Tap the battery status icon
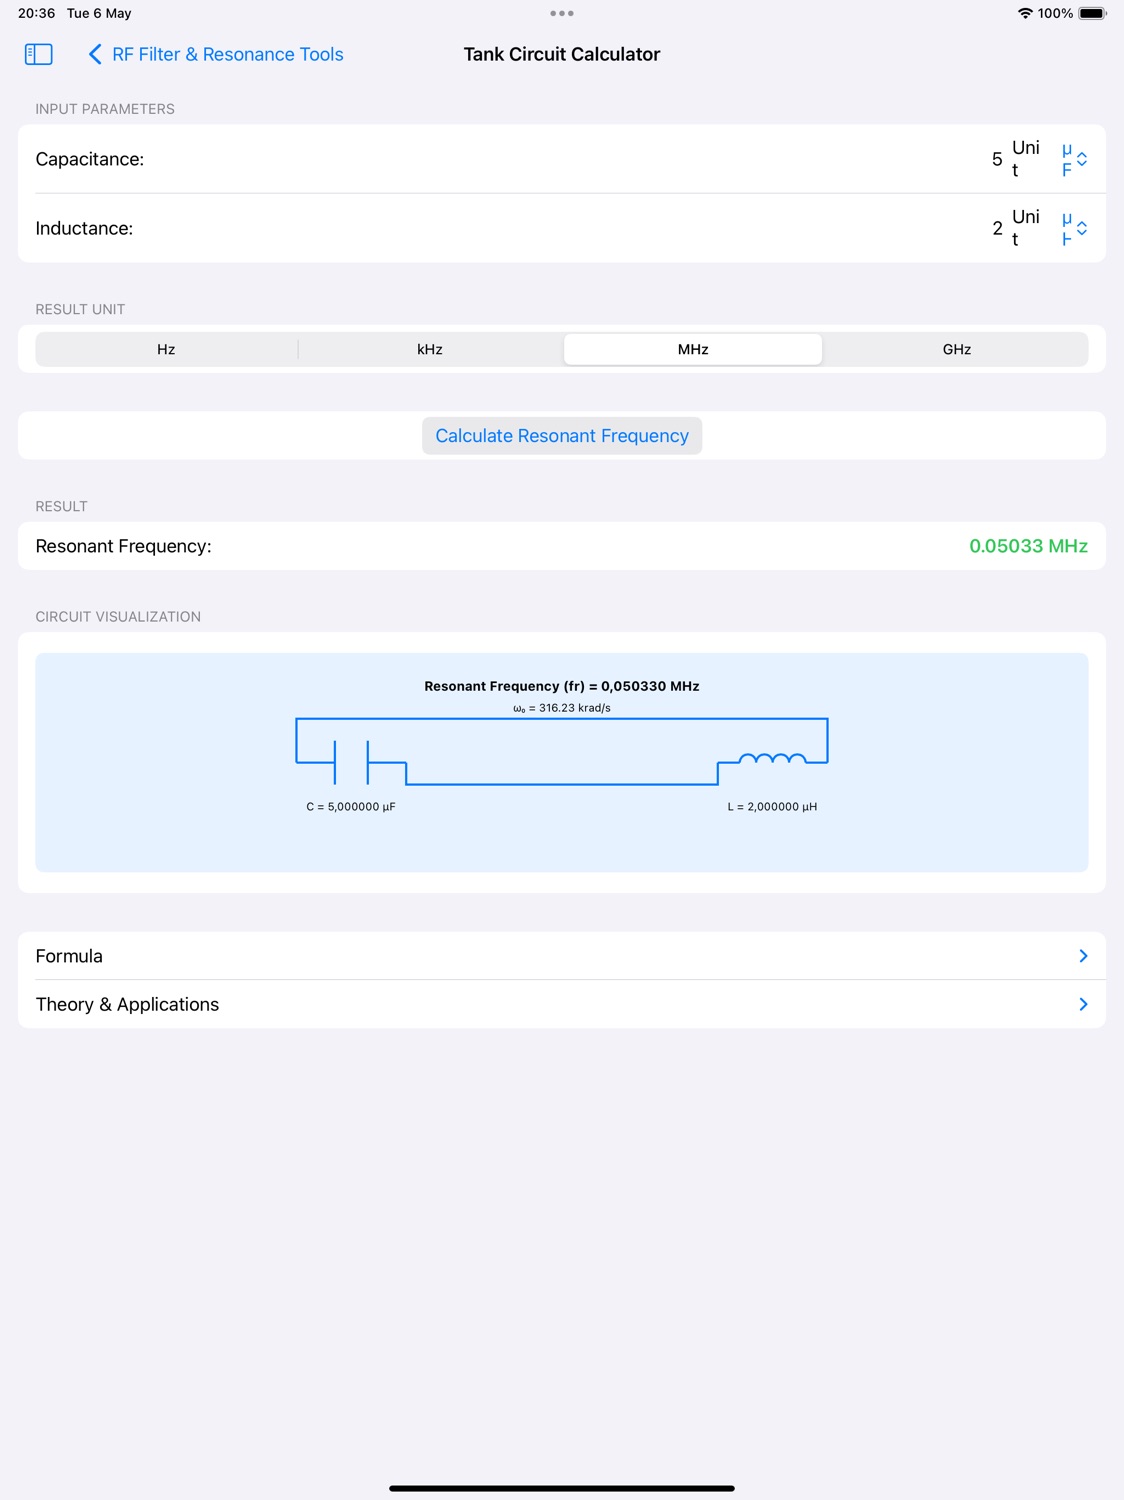Screen dimensions: 1124x1500 [1092, 13]
